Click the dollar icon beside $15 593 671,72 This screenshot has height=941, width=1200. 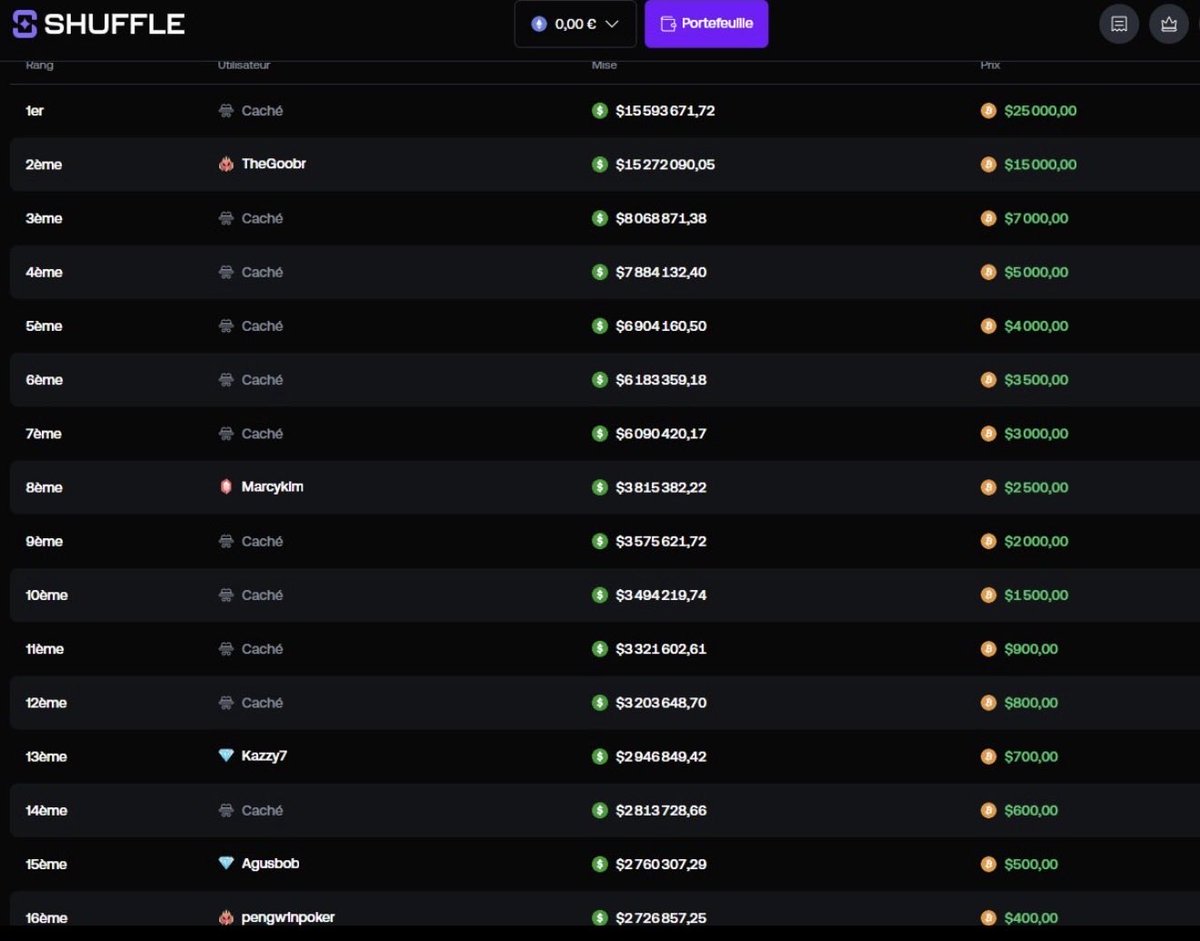600,111
